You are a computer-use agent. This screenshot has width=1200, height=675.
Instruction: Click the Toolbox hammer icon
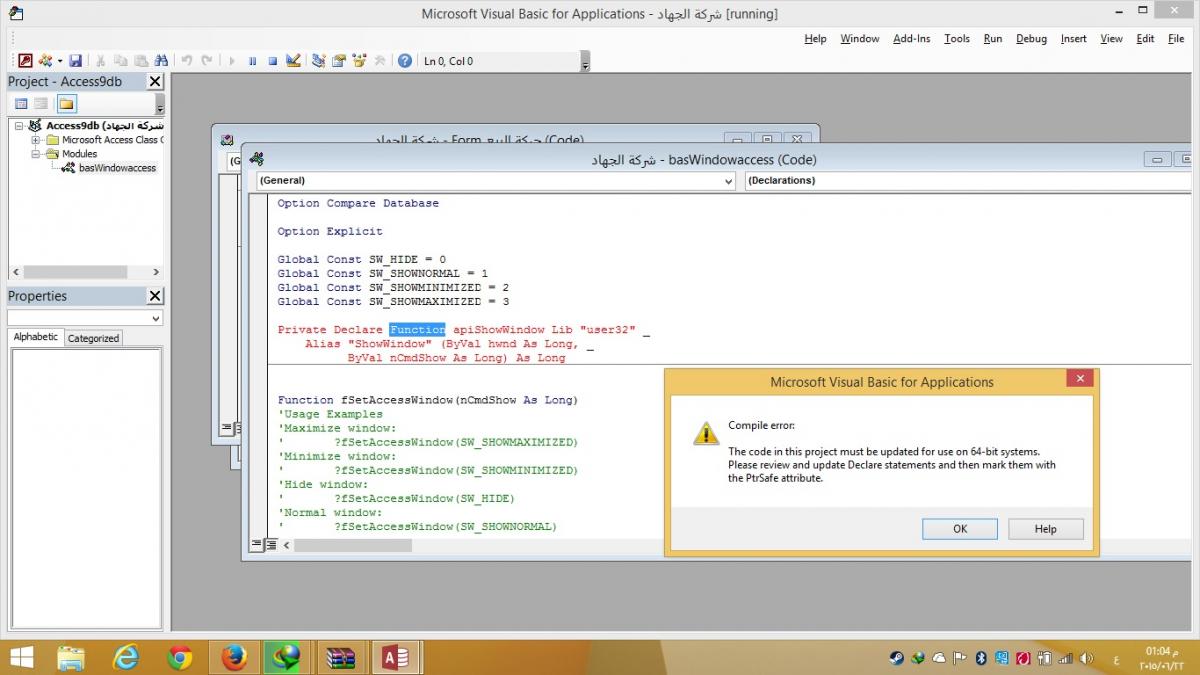379,61
